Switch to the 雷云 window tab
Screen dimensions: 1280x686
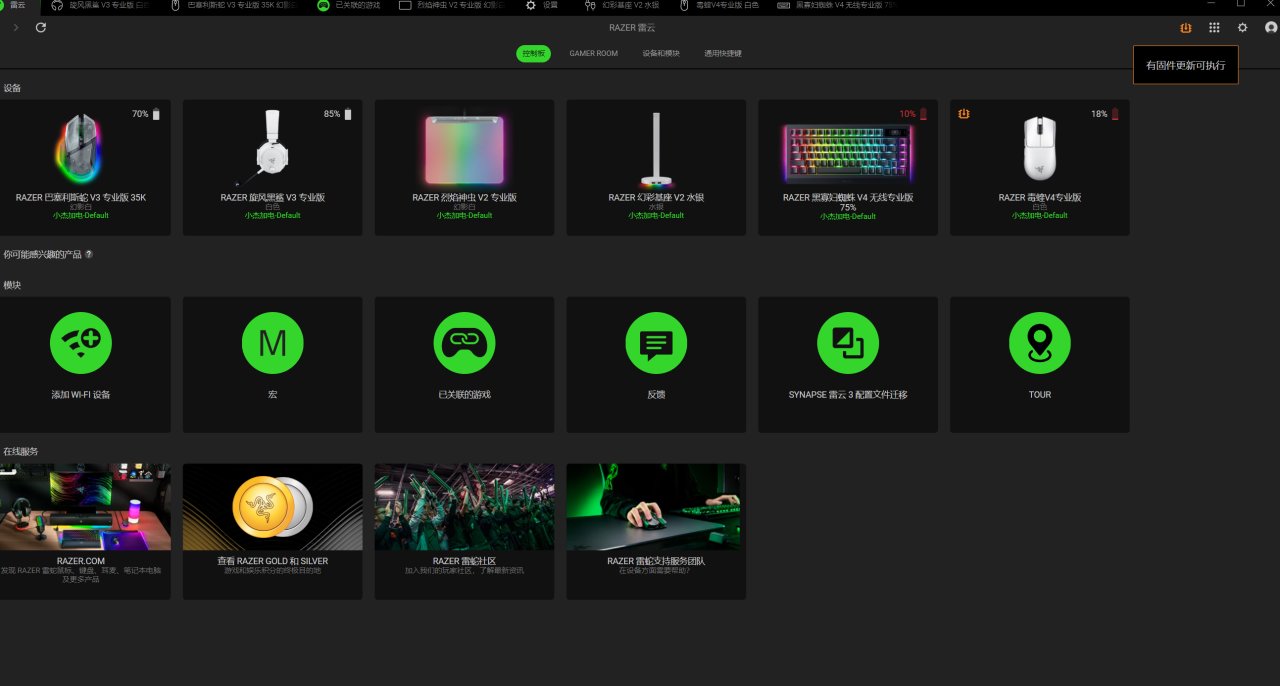(20, 5)
